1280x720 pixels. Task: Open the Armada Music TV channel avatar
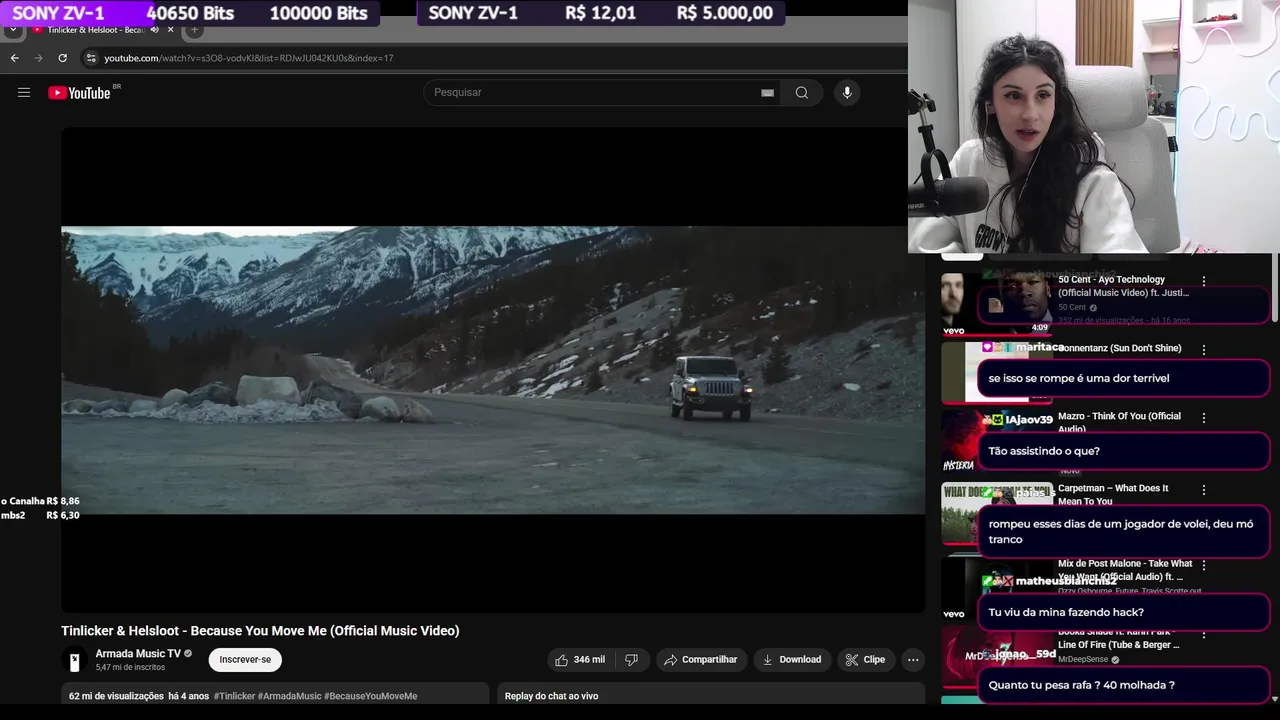click(74, 660)
